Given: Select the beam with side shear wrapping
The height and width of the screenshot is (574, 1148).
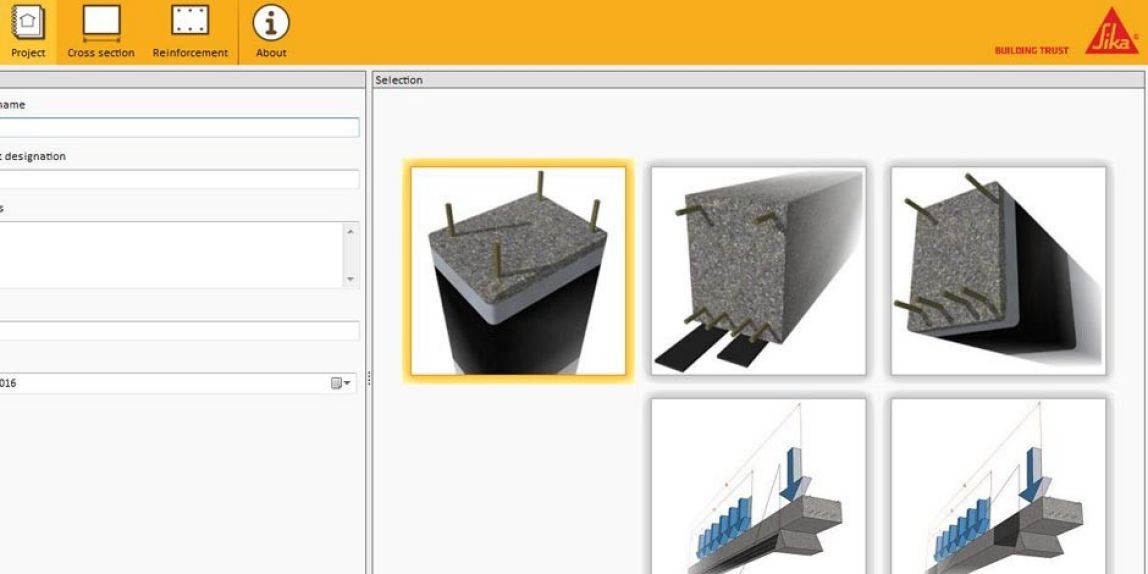Looking at the screenshot, I should pos(998,271).
